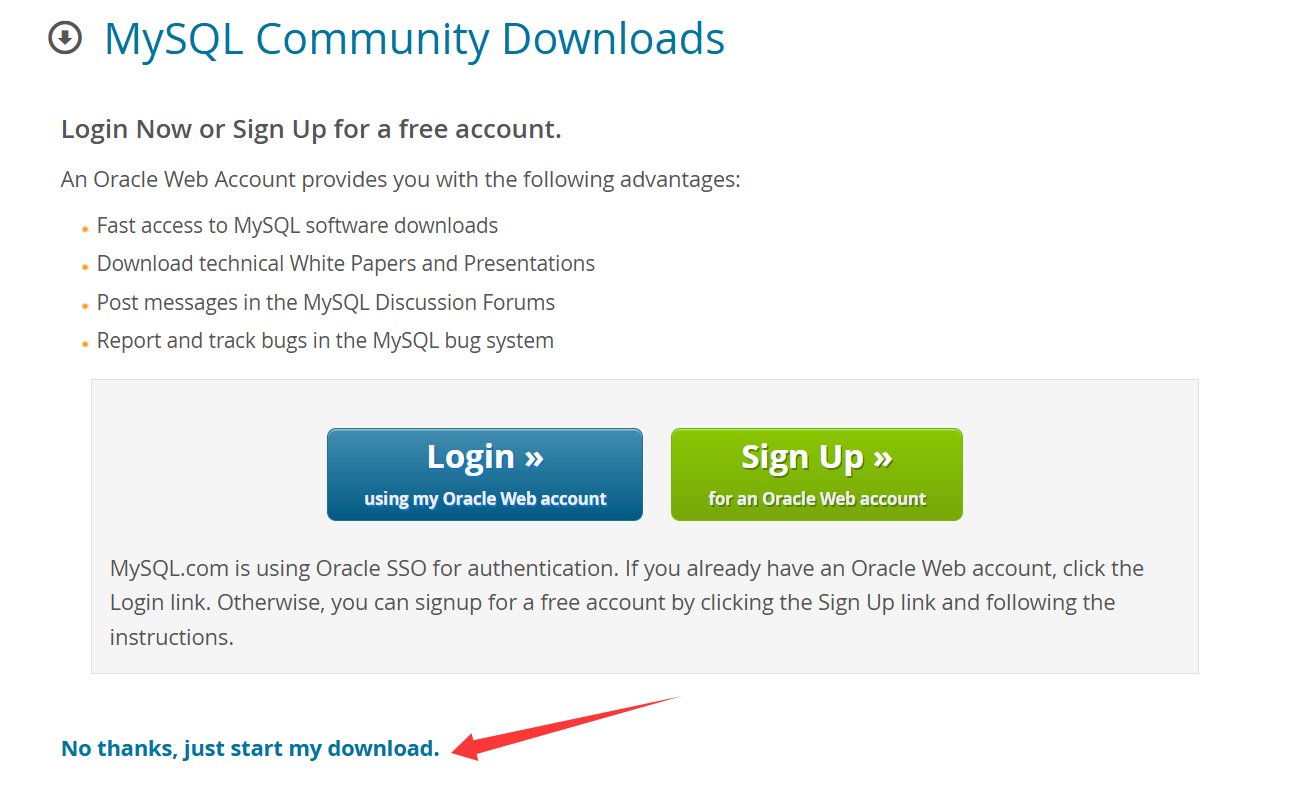Viewport: 1305px width, 797px height.
Task: Click the orange bullet before Download technical
Action: [86, 267]
